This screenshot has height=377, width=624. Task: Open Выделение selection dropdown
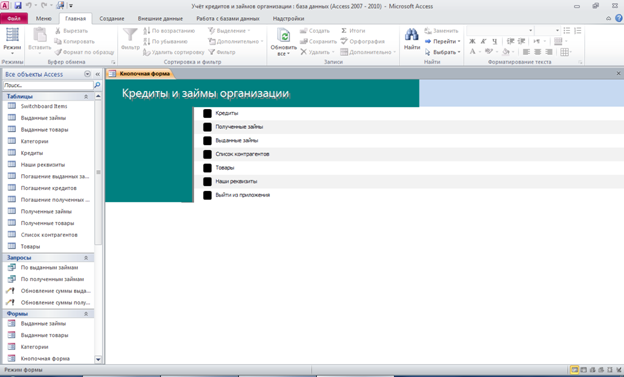(229, 31)
